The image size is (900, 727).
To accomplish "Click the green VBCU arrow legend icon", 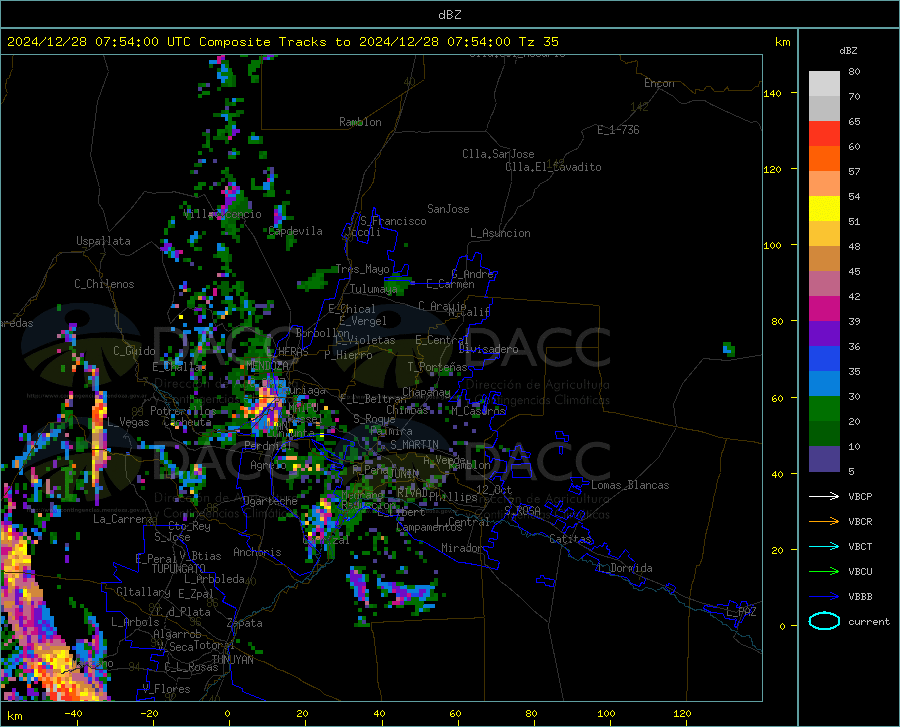I will point(824,572).
